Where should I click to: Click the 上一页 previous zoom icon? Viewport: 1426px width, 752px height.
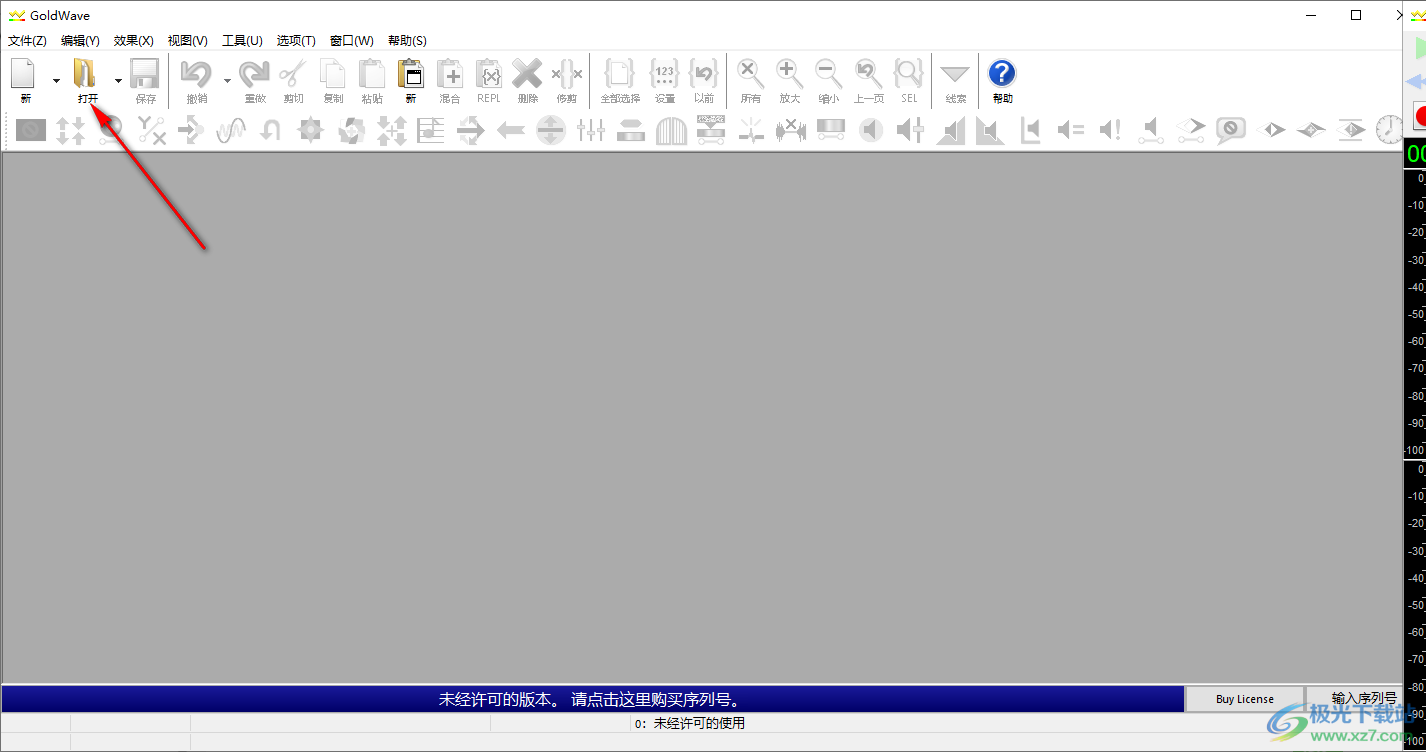[x=869, y=74]
